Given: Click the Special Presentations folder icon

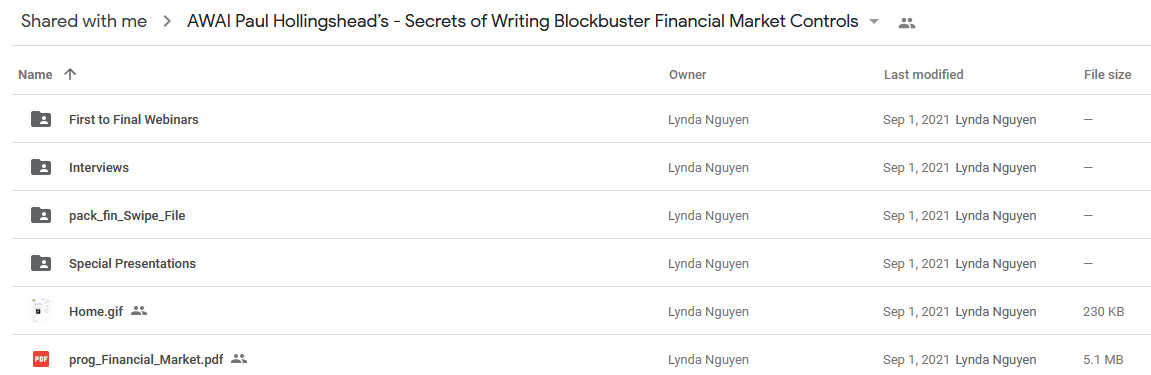Looking at the screenshot, I should click(x=41, y=263).
